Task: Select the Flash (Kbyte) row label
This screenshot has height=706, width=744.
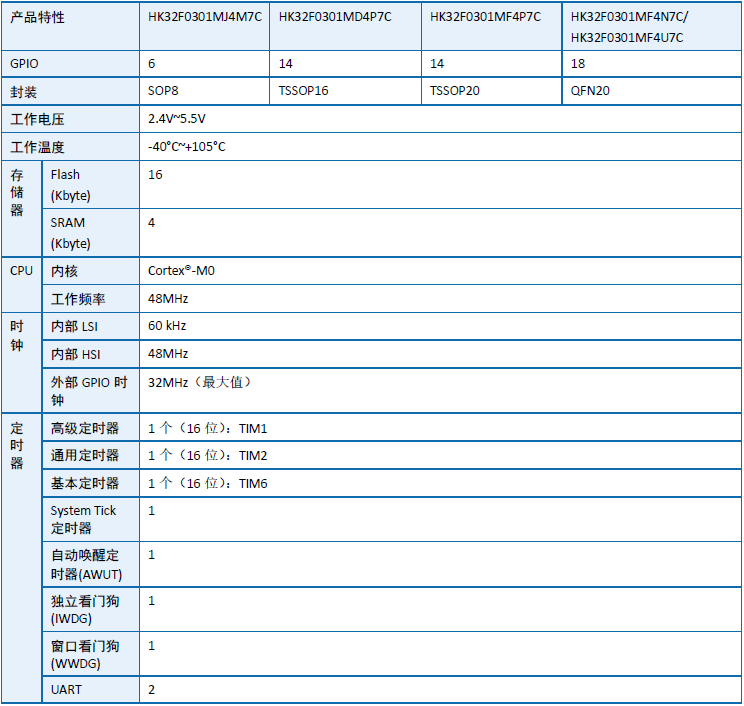Action: click(x=70, y=185)
